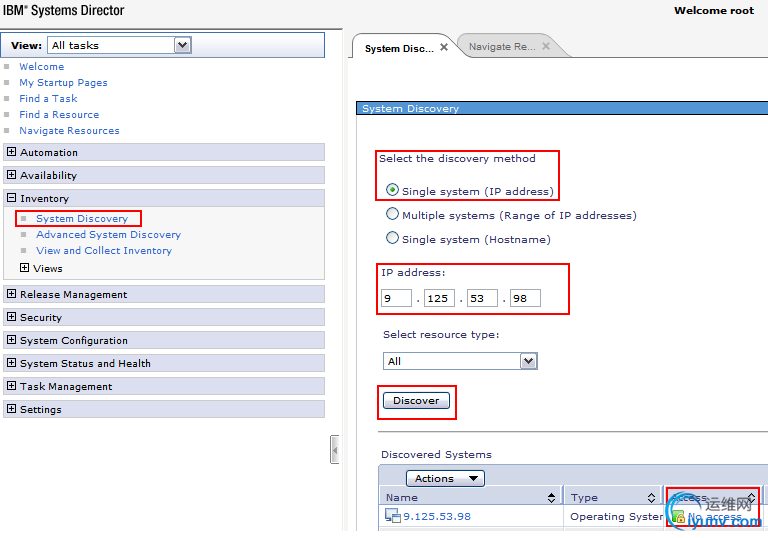Expand the Release Management section

tap(11, 294)
